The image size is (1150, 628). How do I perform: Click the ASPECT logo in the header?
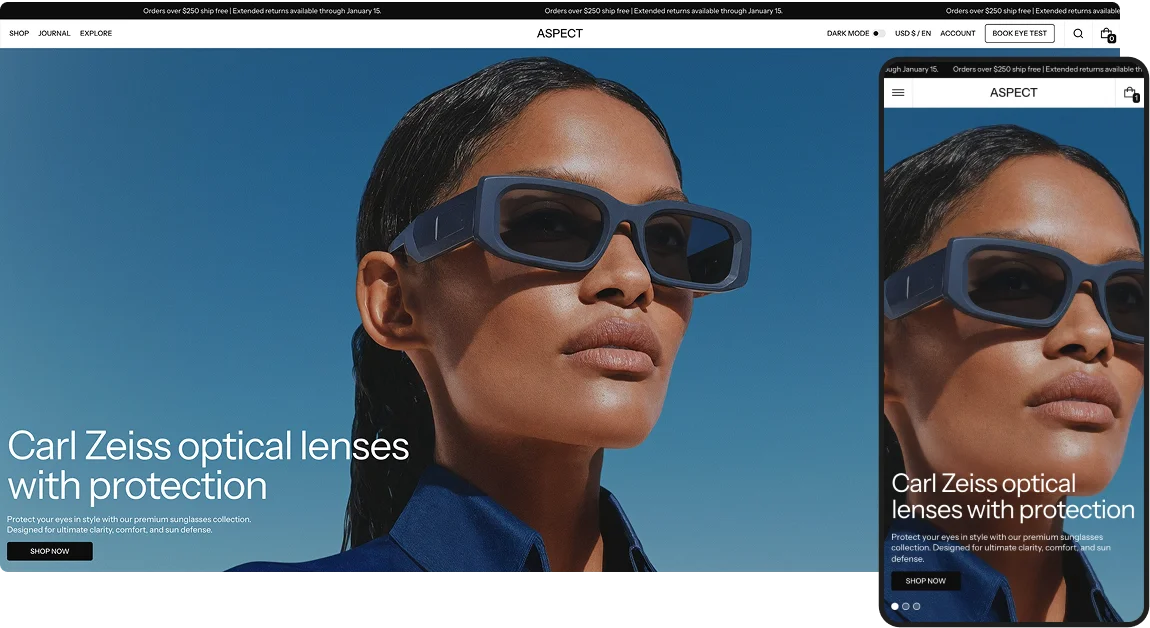pos(559,33)
